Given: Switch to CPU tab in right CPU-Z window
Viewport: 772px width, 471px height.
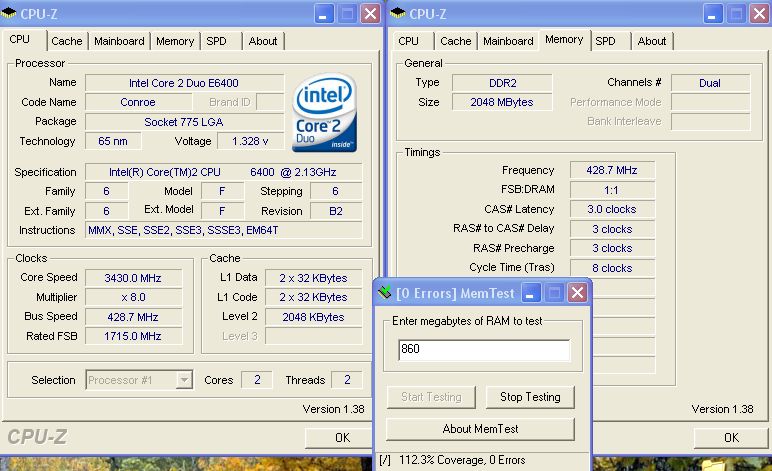Looking at the screenshot, I should pos(408,41).
